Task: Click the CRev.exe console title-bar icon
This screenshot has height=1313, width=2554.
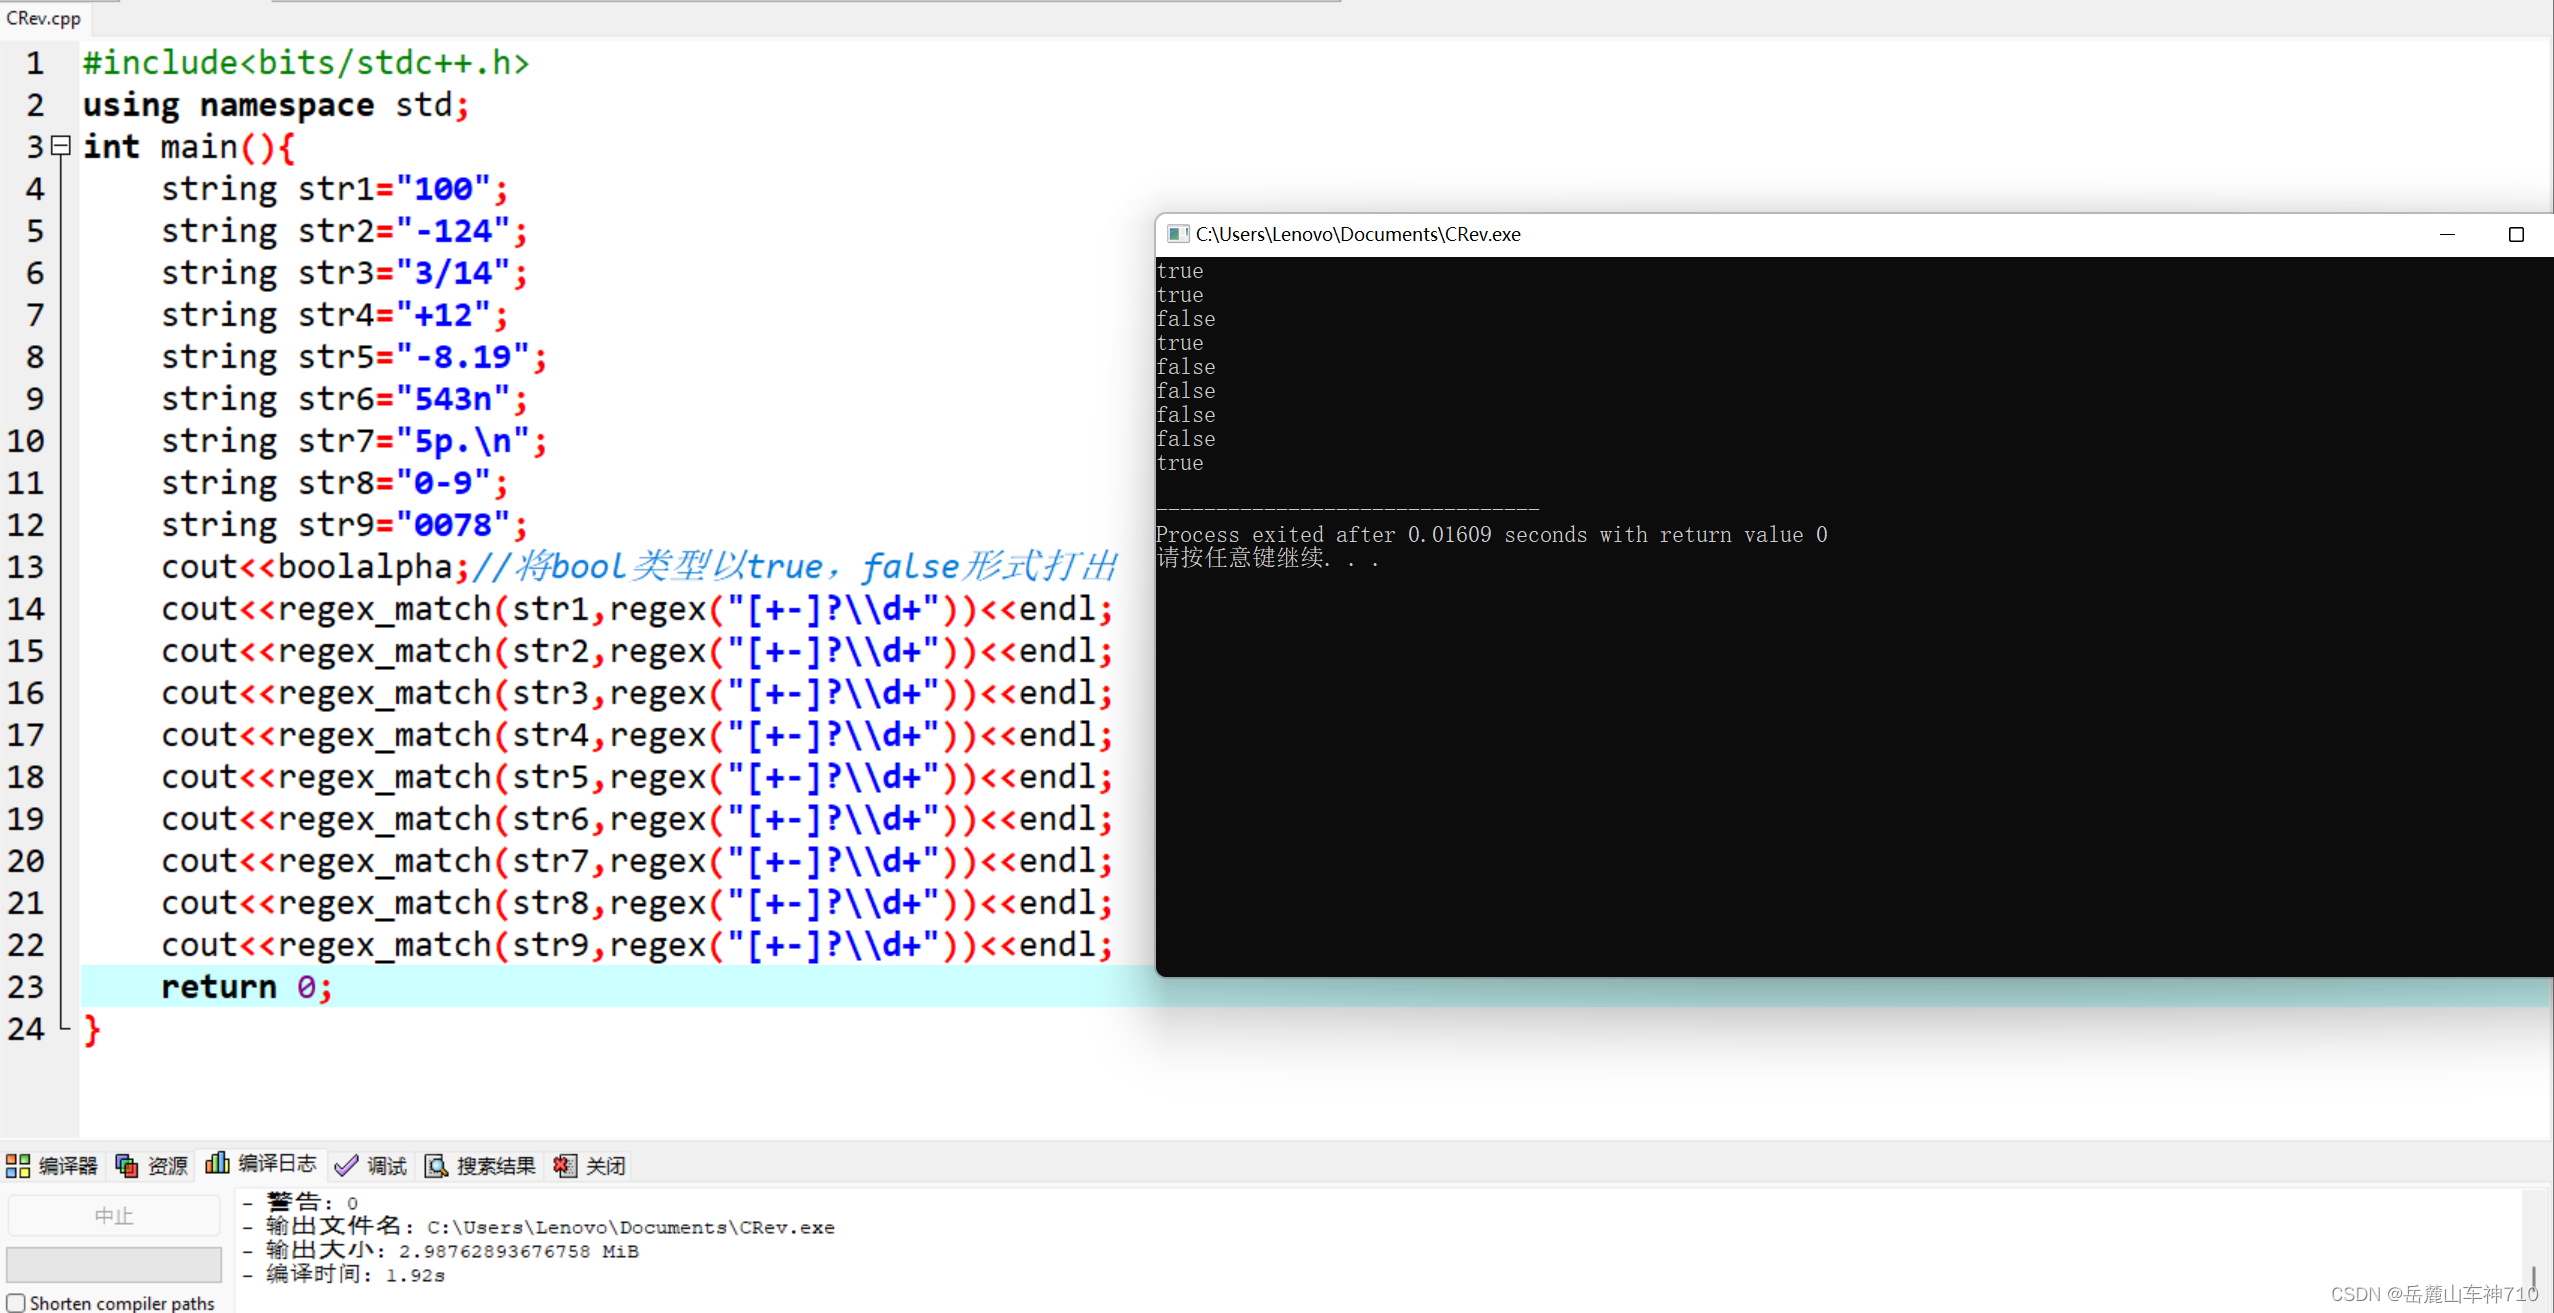Action: [x=1177, y=233]
